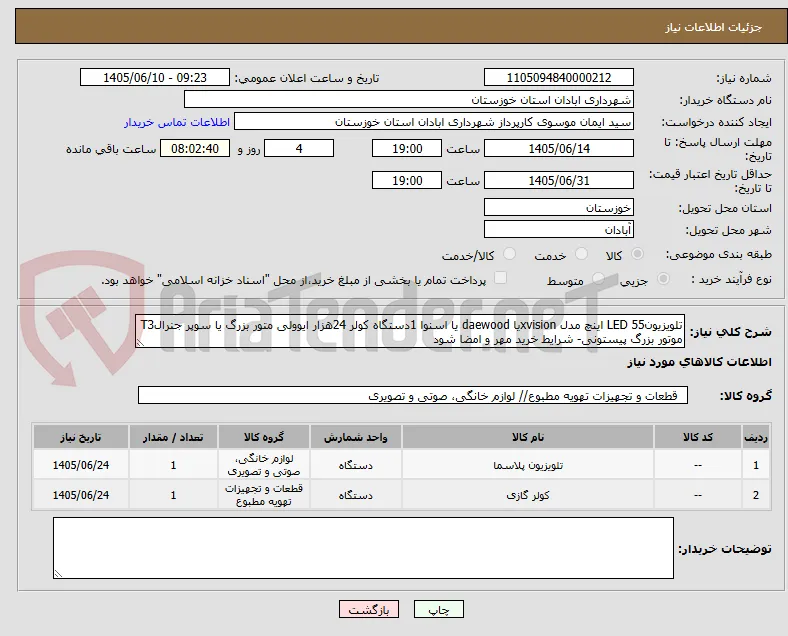788x636 pixels.
Task: Click the announcement date field 1405/06/10 - 09:23
Action: (155, 77)
